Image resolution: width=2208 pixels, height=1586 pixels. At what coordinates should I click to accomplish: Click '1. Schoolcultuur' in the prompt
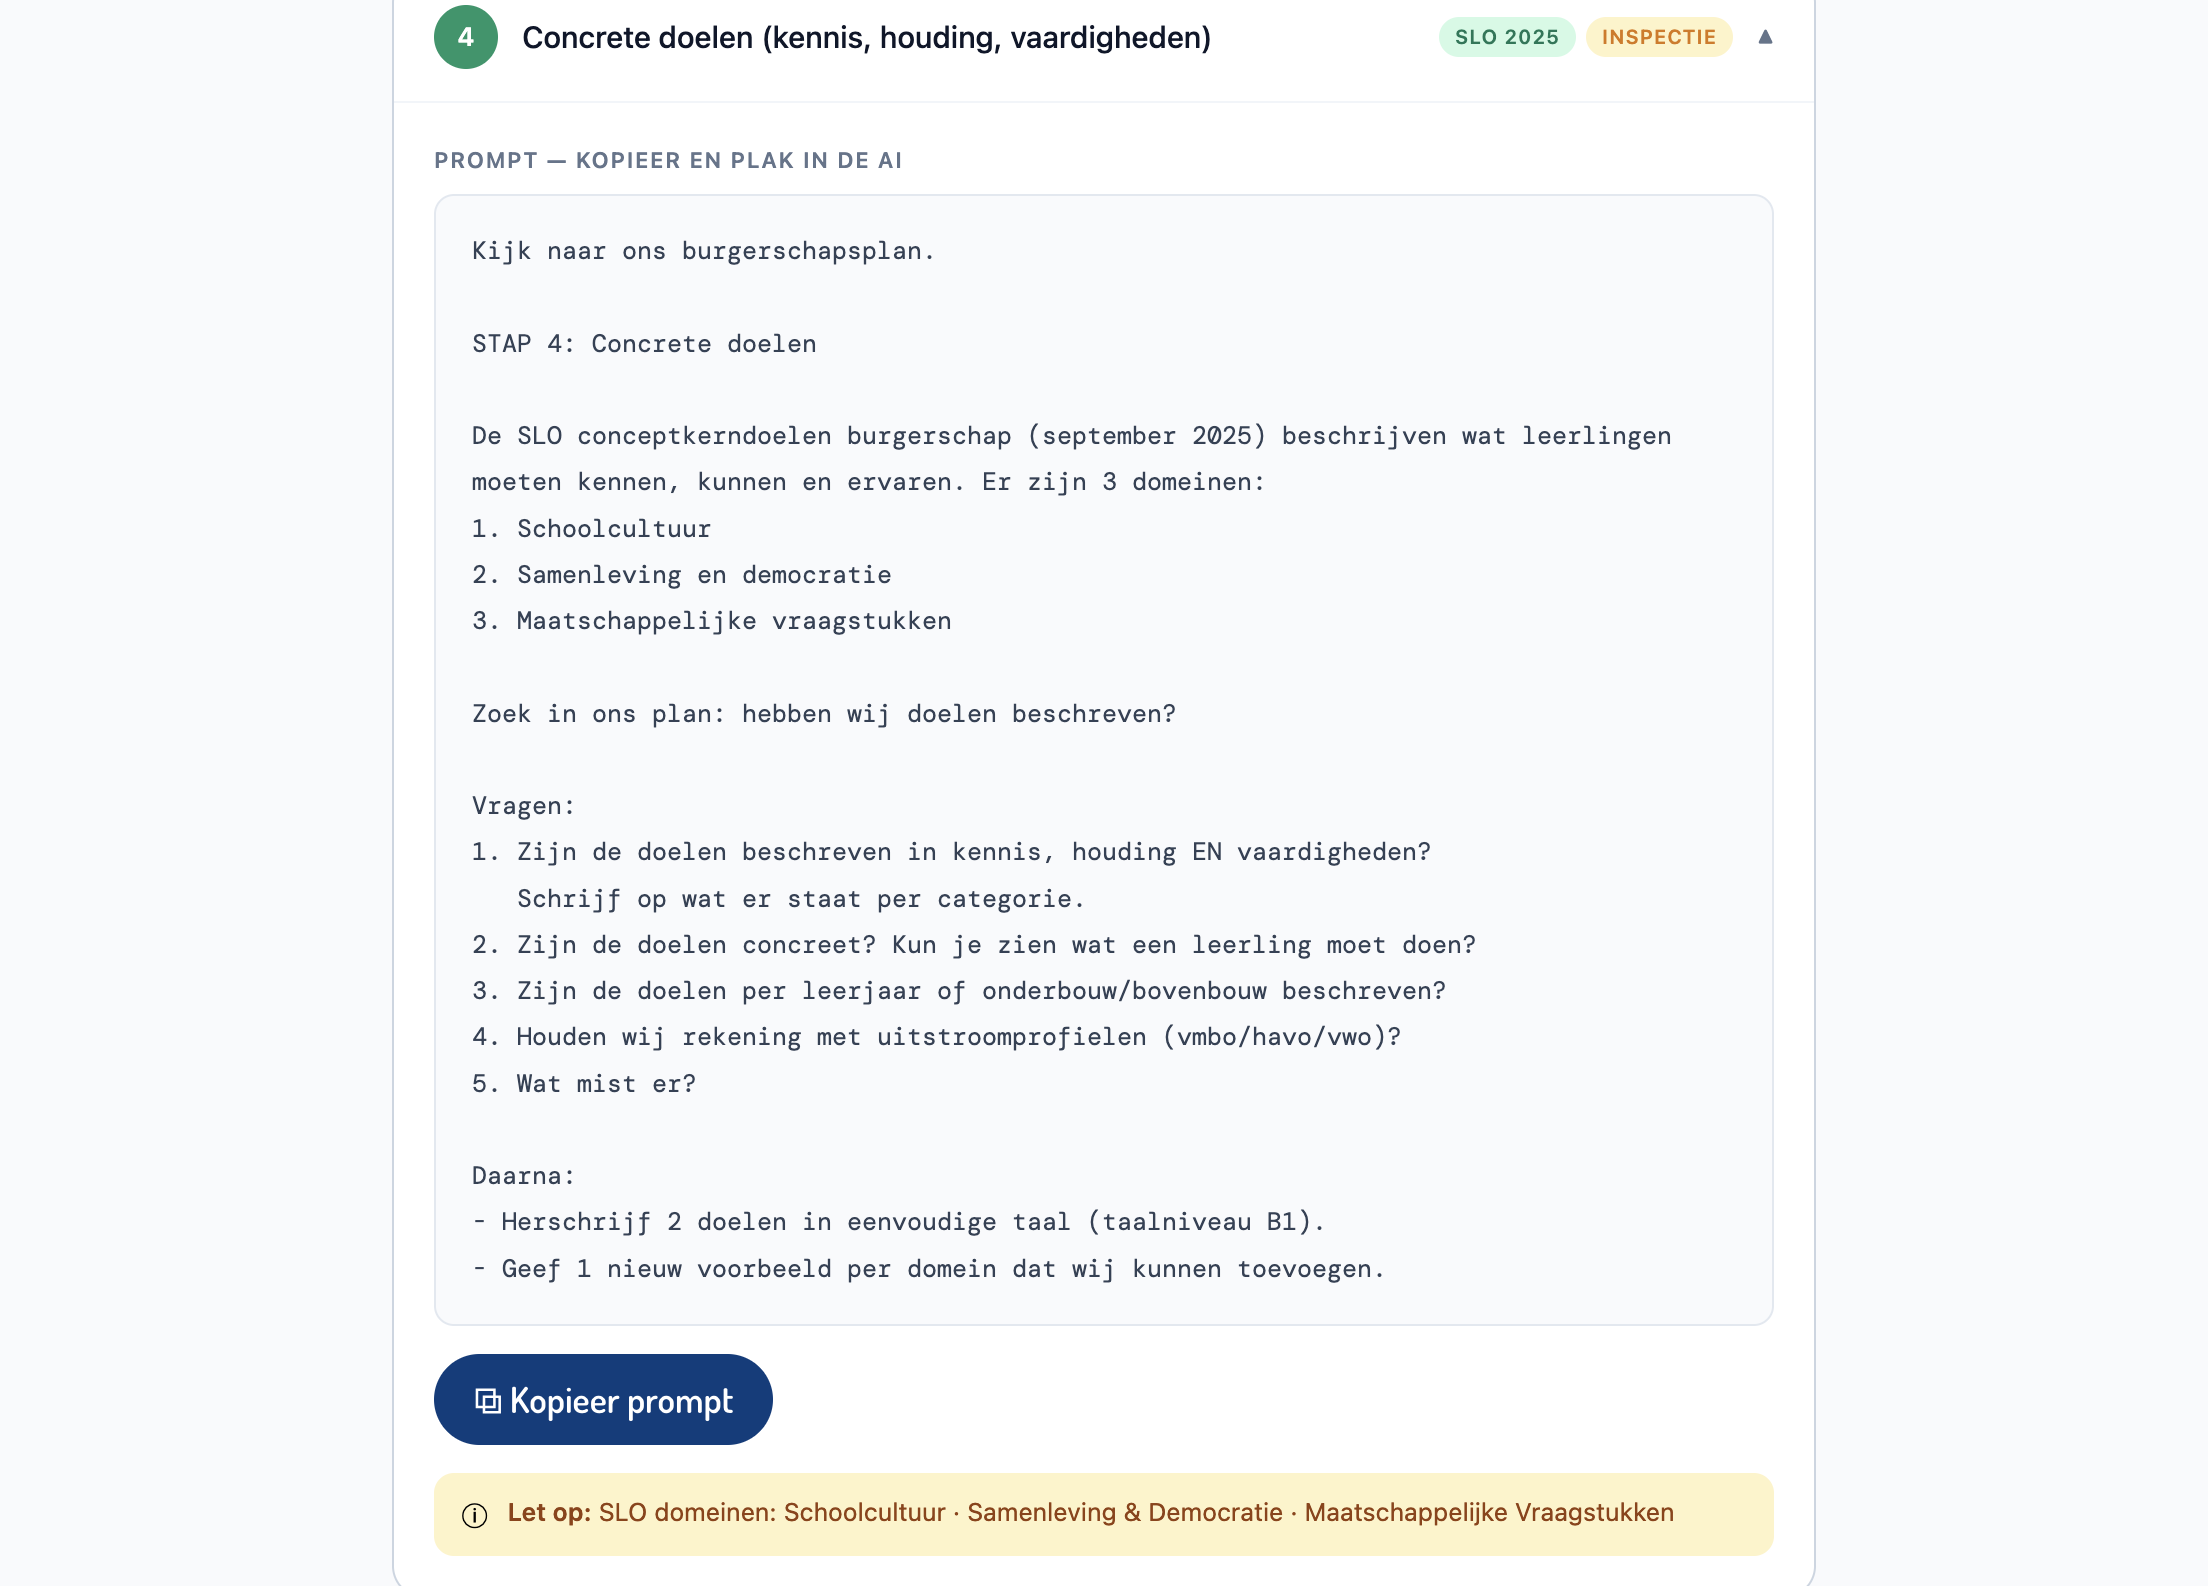591,529
